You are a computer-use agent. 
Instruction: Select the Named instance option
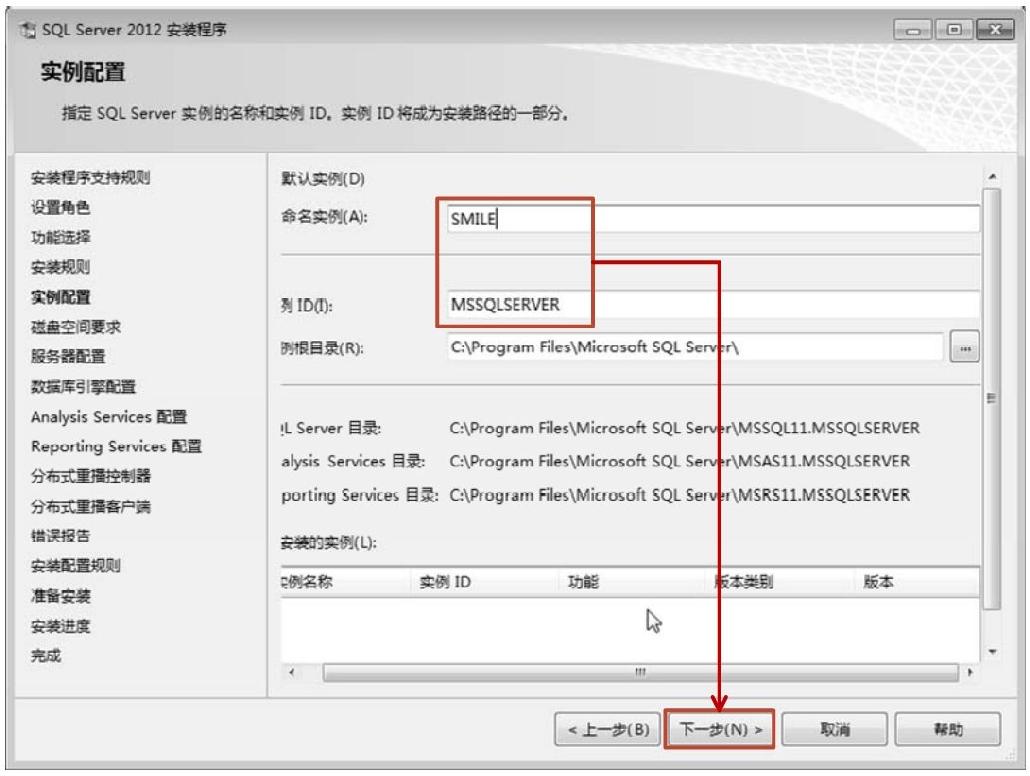324,217
